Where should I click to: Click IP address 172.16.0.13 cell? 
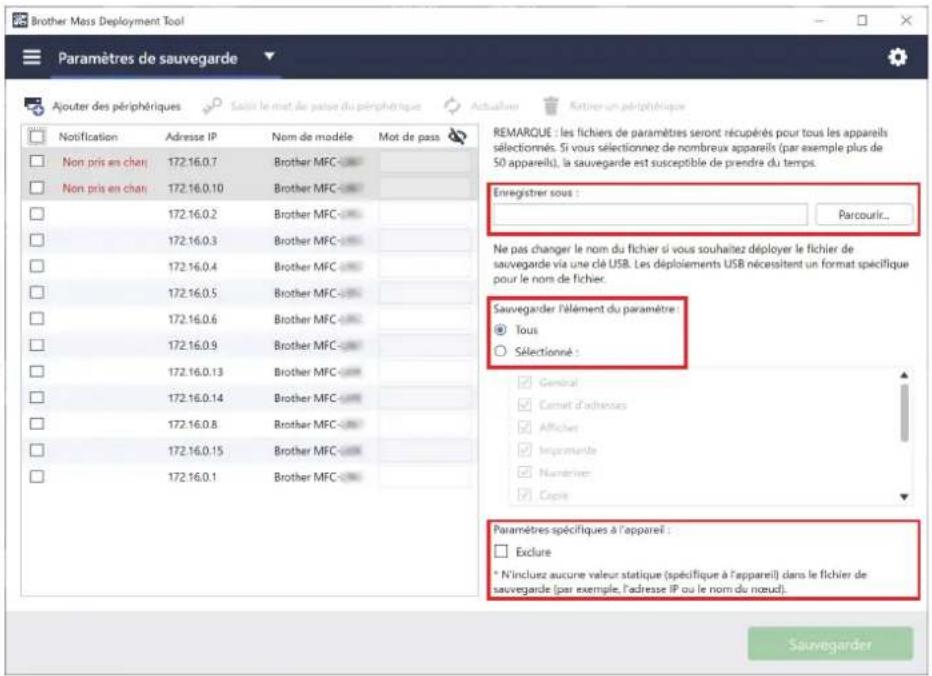[195, 372]
